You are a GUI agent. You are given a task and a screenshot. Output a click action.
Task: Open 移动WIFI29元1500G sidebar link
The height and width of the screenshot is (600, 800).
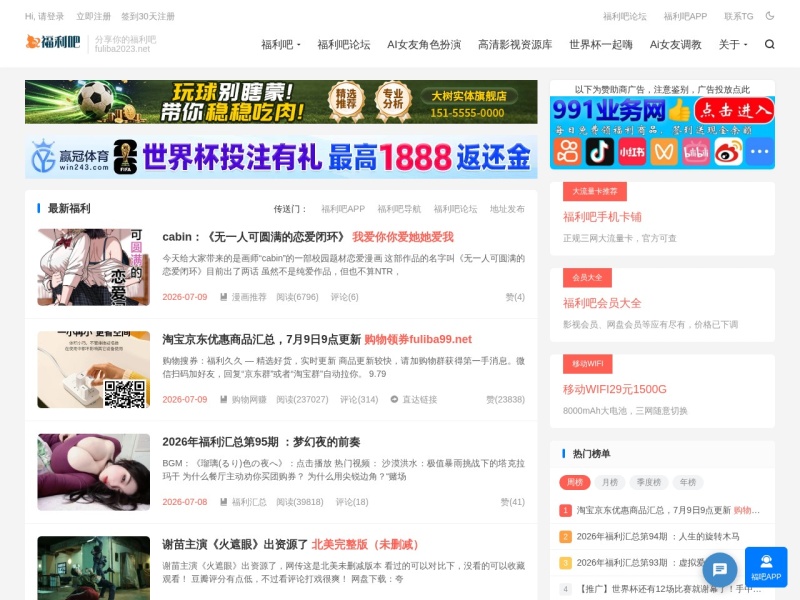[615, 389]
